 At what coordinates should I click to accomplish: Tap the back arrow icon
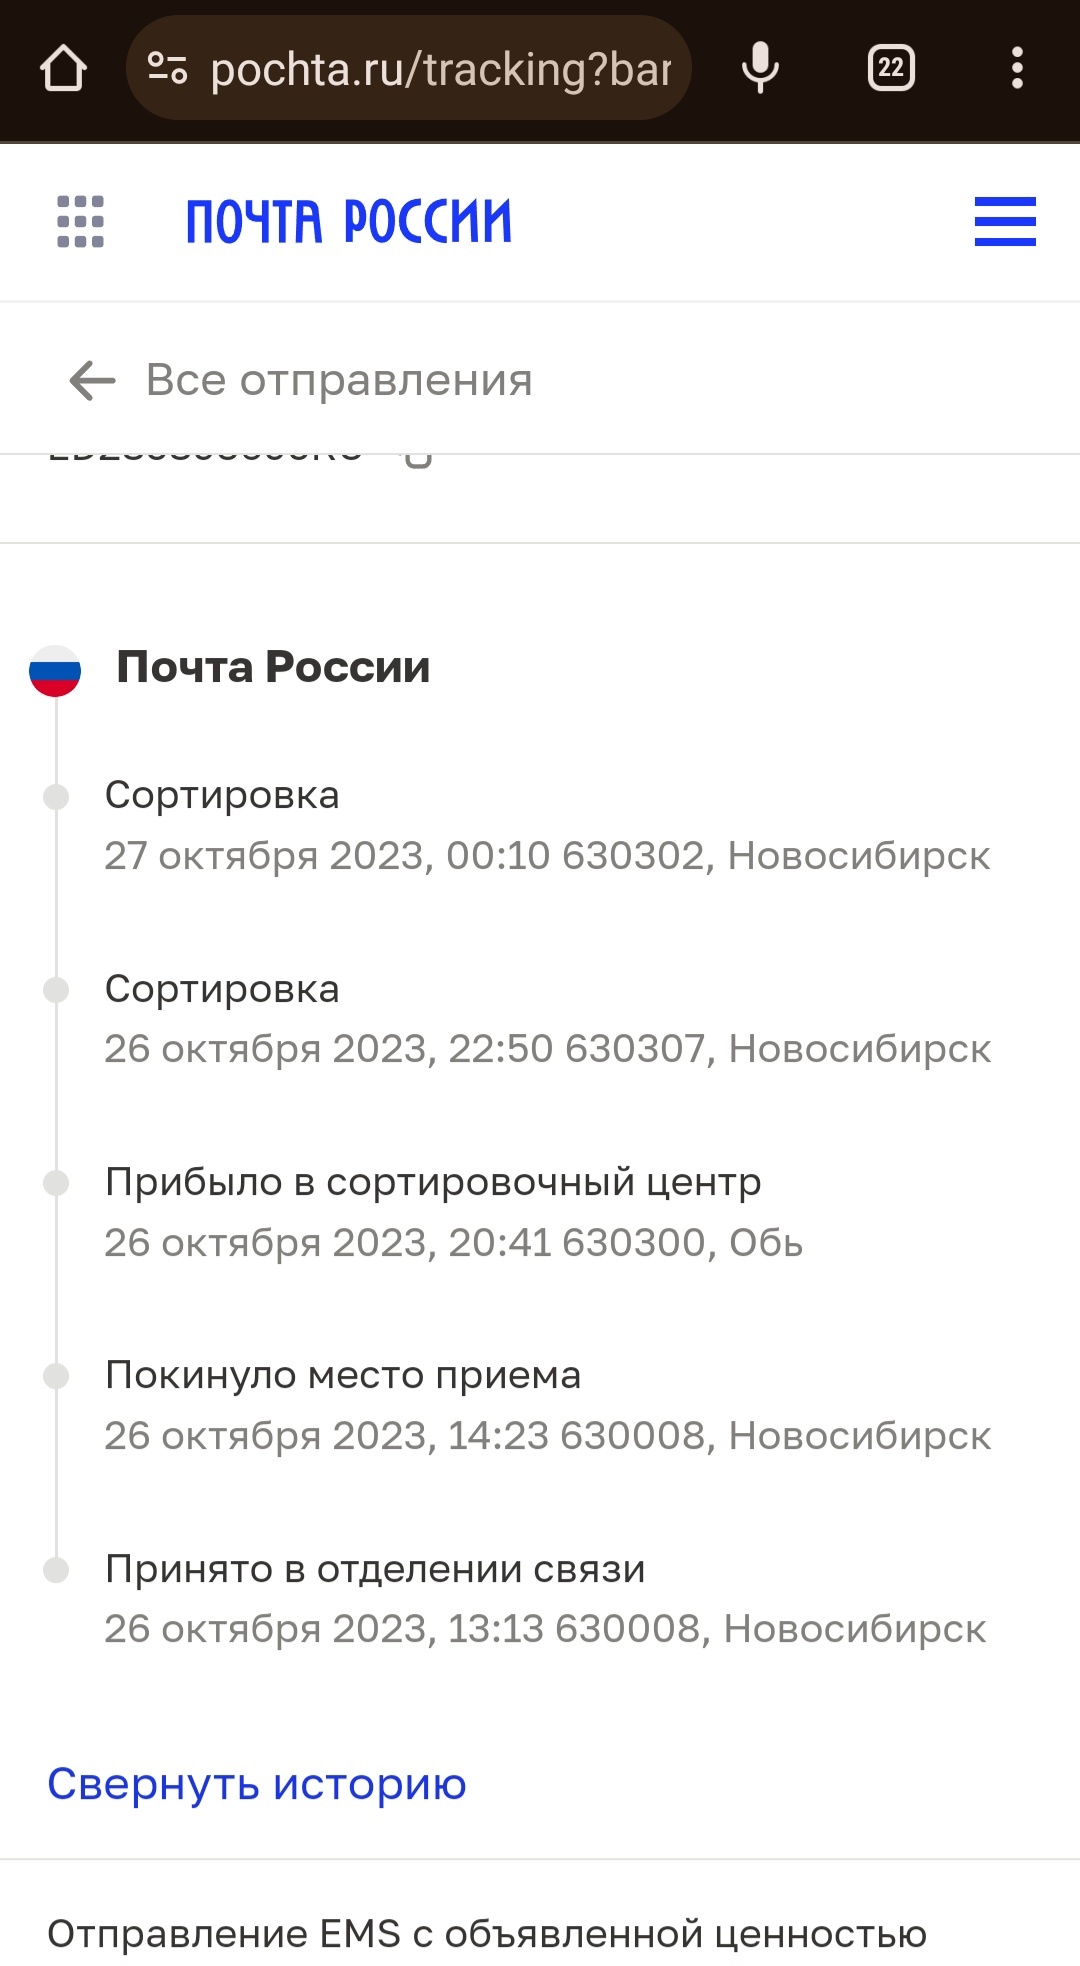[92, 380]
